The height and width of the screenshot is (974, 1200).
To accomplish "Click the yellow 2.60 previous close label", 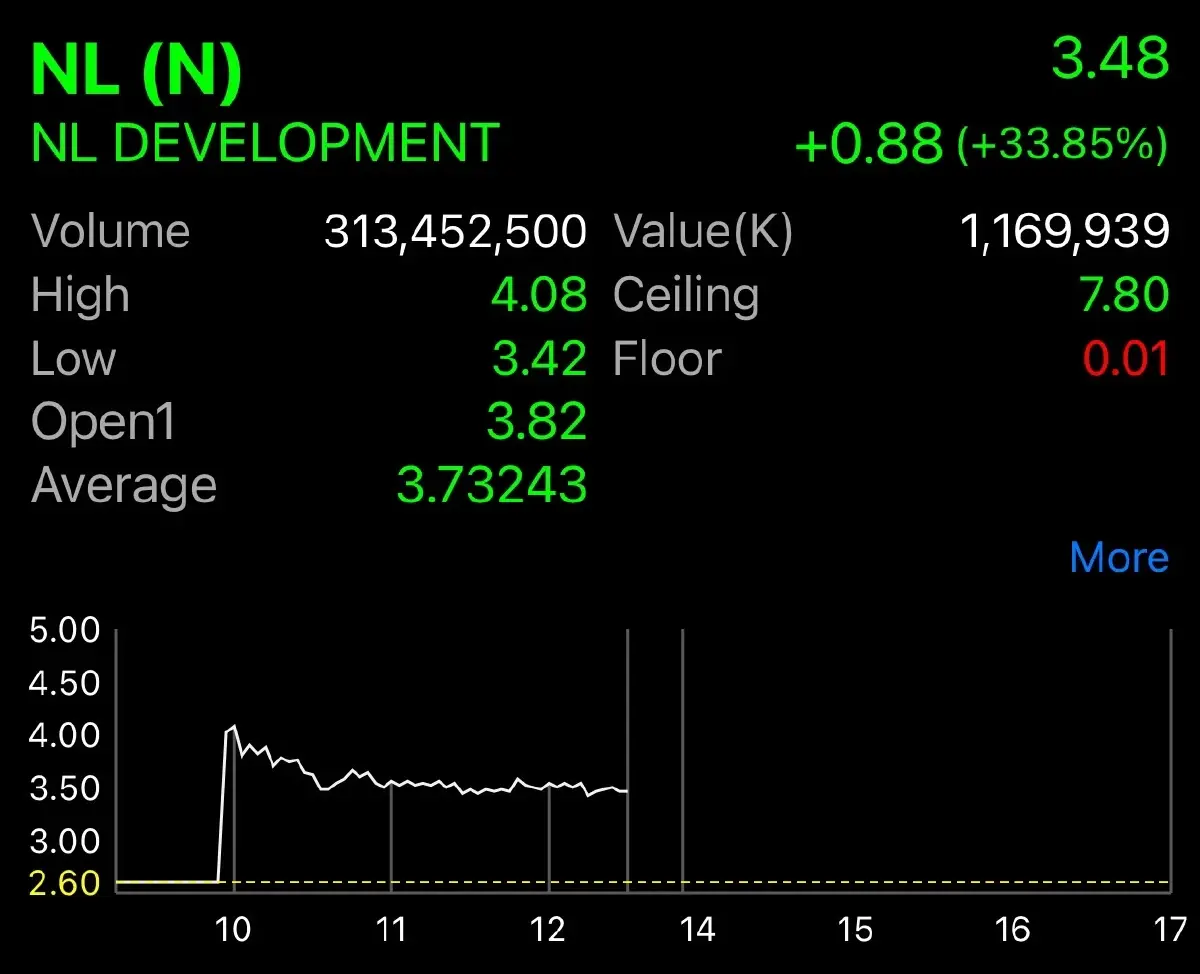I will (65, 884).
